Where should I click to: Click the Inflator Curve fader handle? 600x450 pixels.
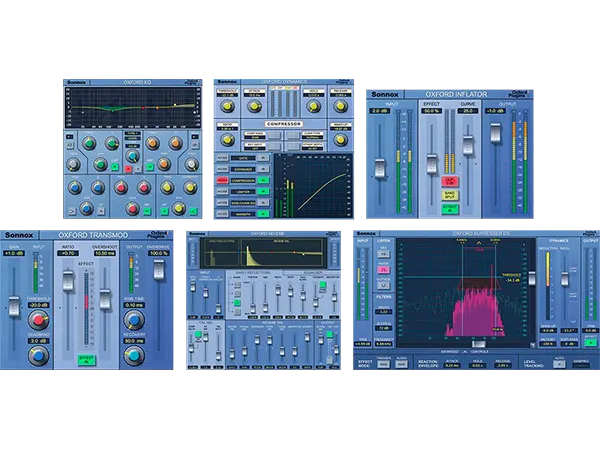pyautogui.click(x=468, y=145)
